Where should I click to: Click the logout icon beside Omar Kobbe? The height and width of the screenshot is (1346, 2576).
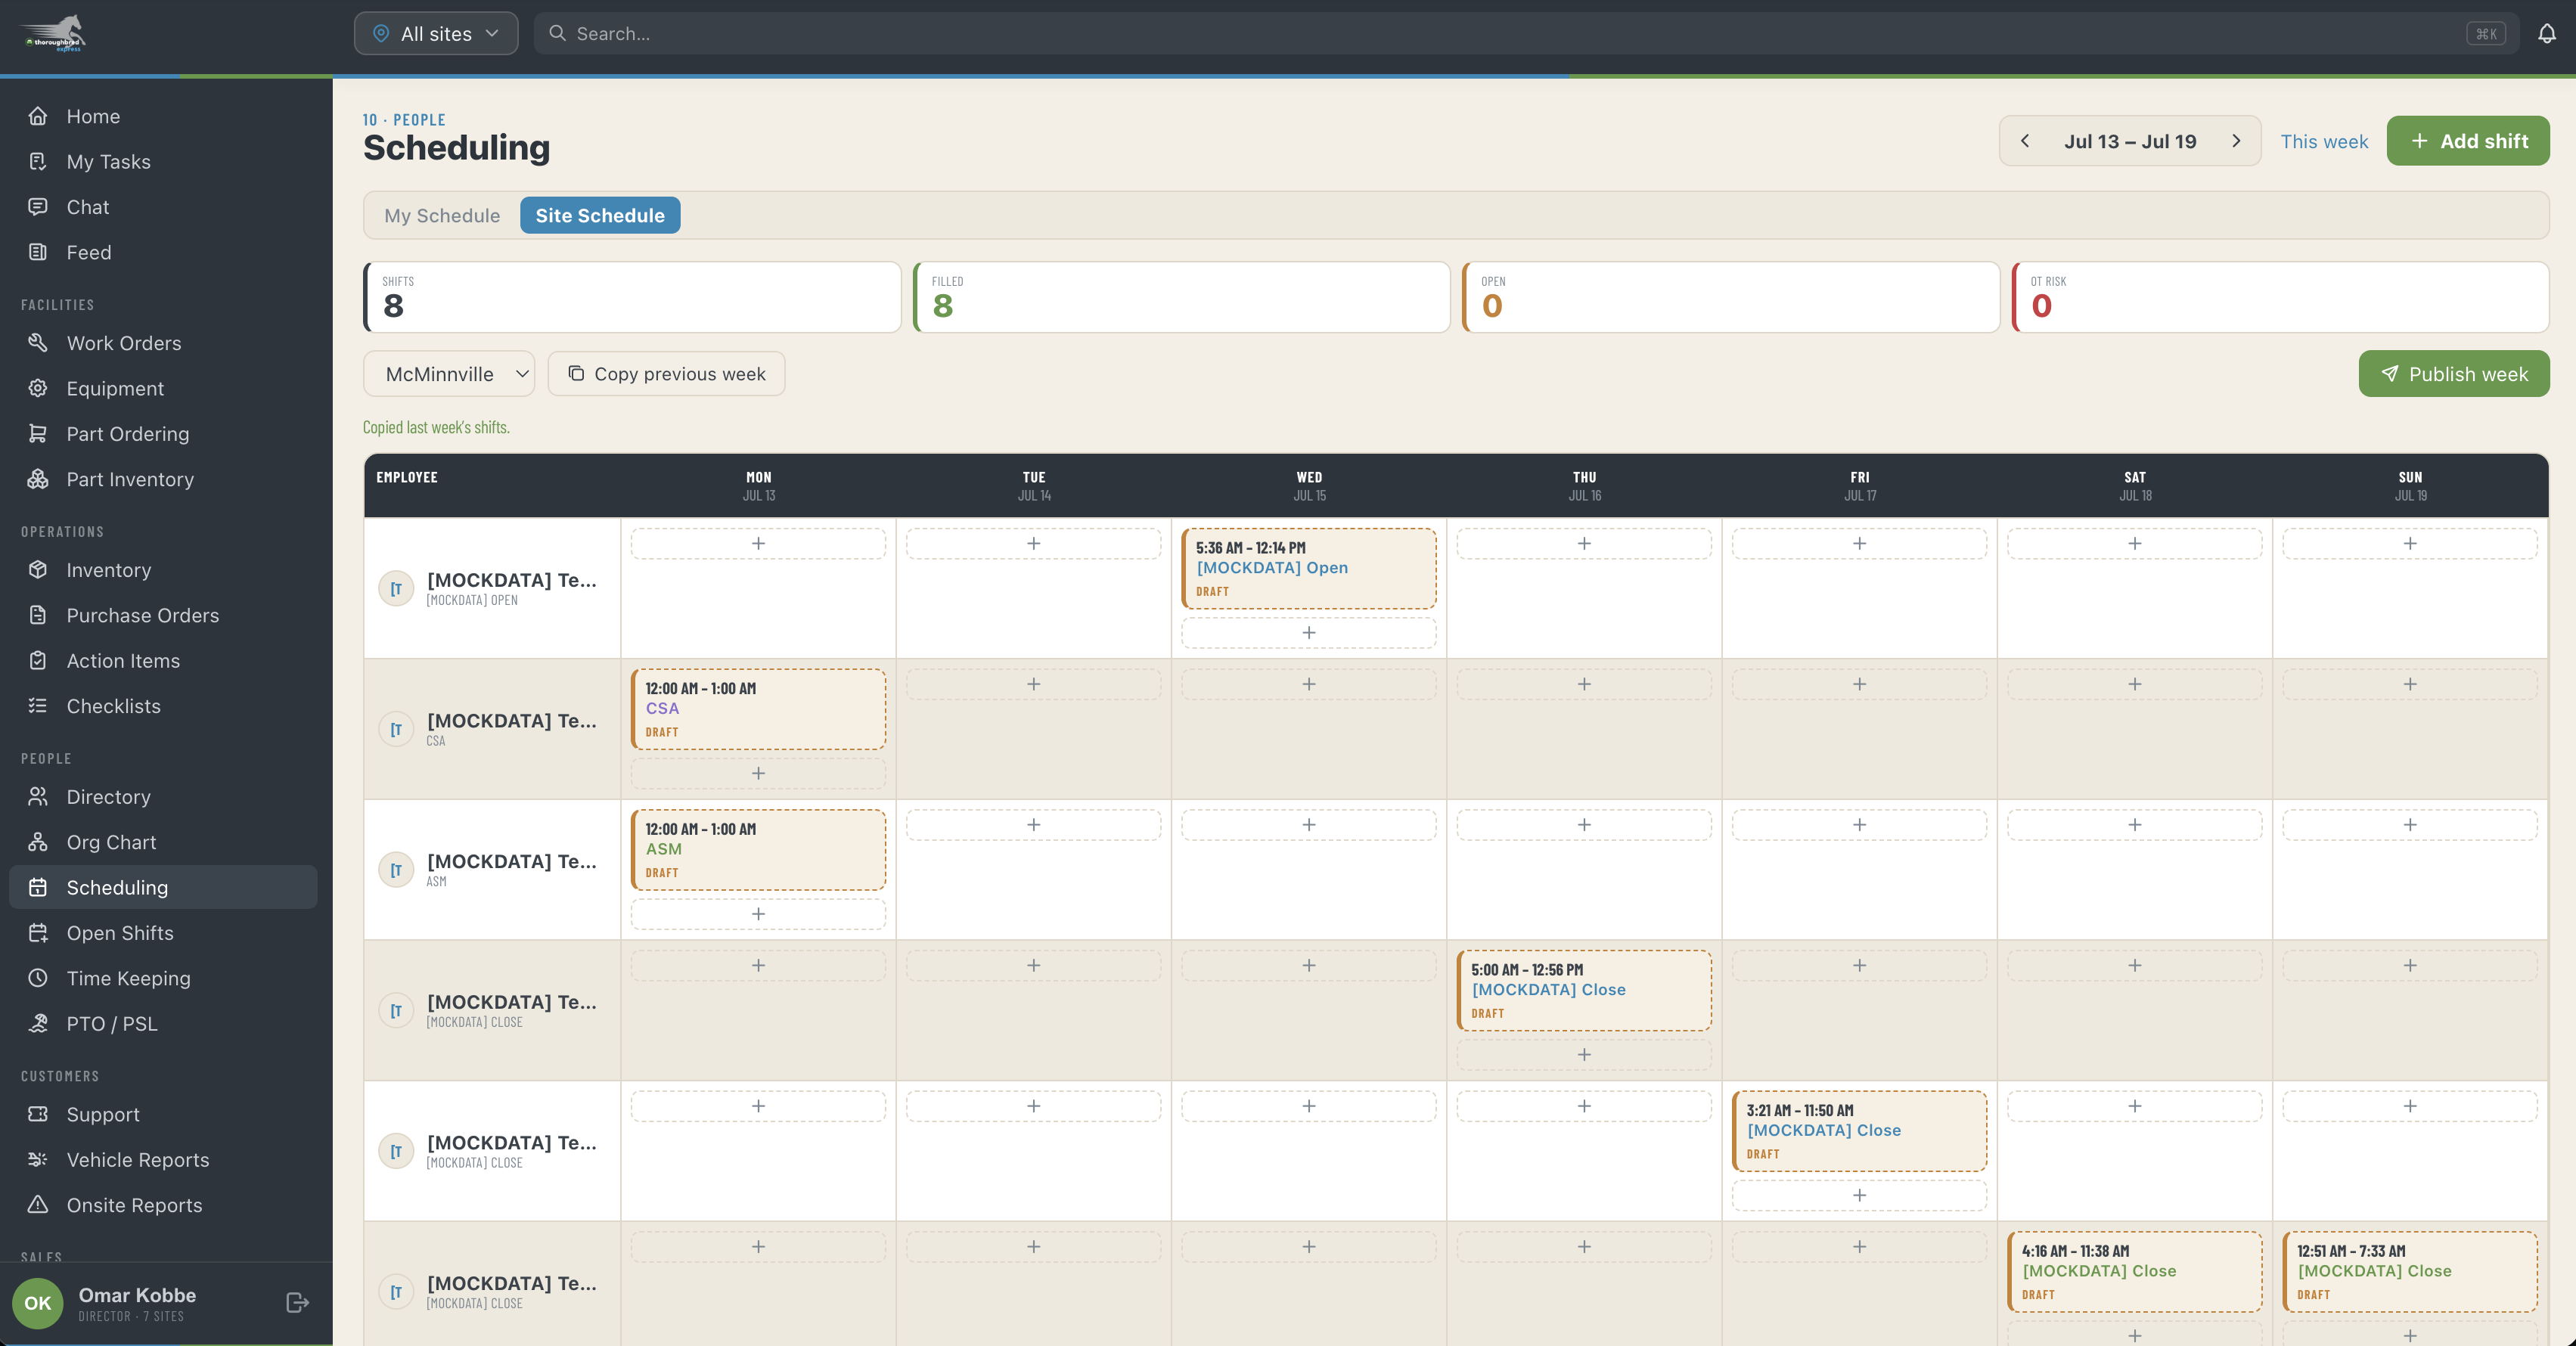point(297,1302)
